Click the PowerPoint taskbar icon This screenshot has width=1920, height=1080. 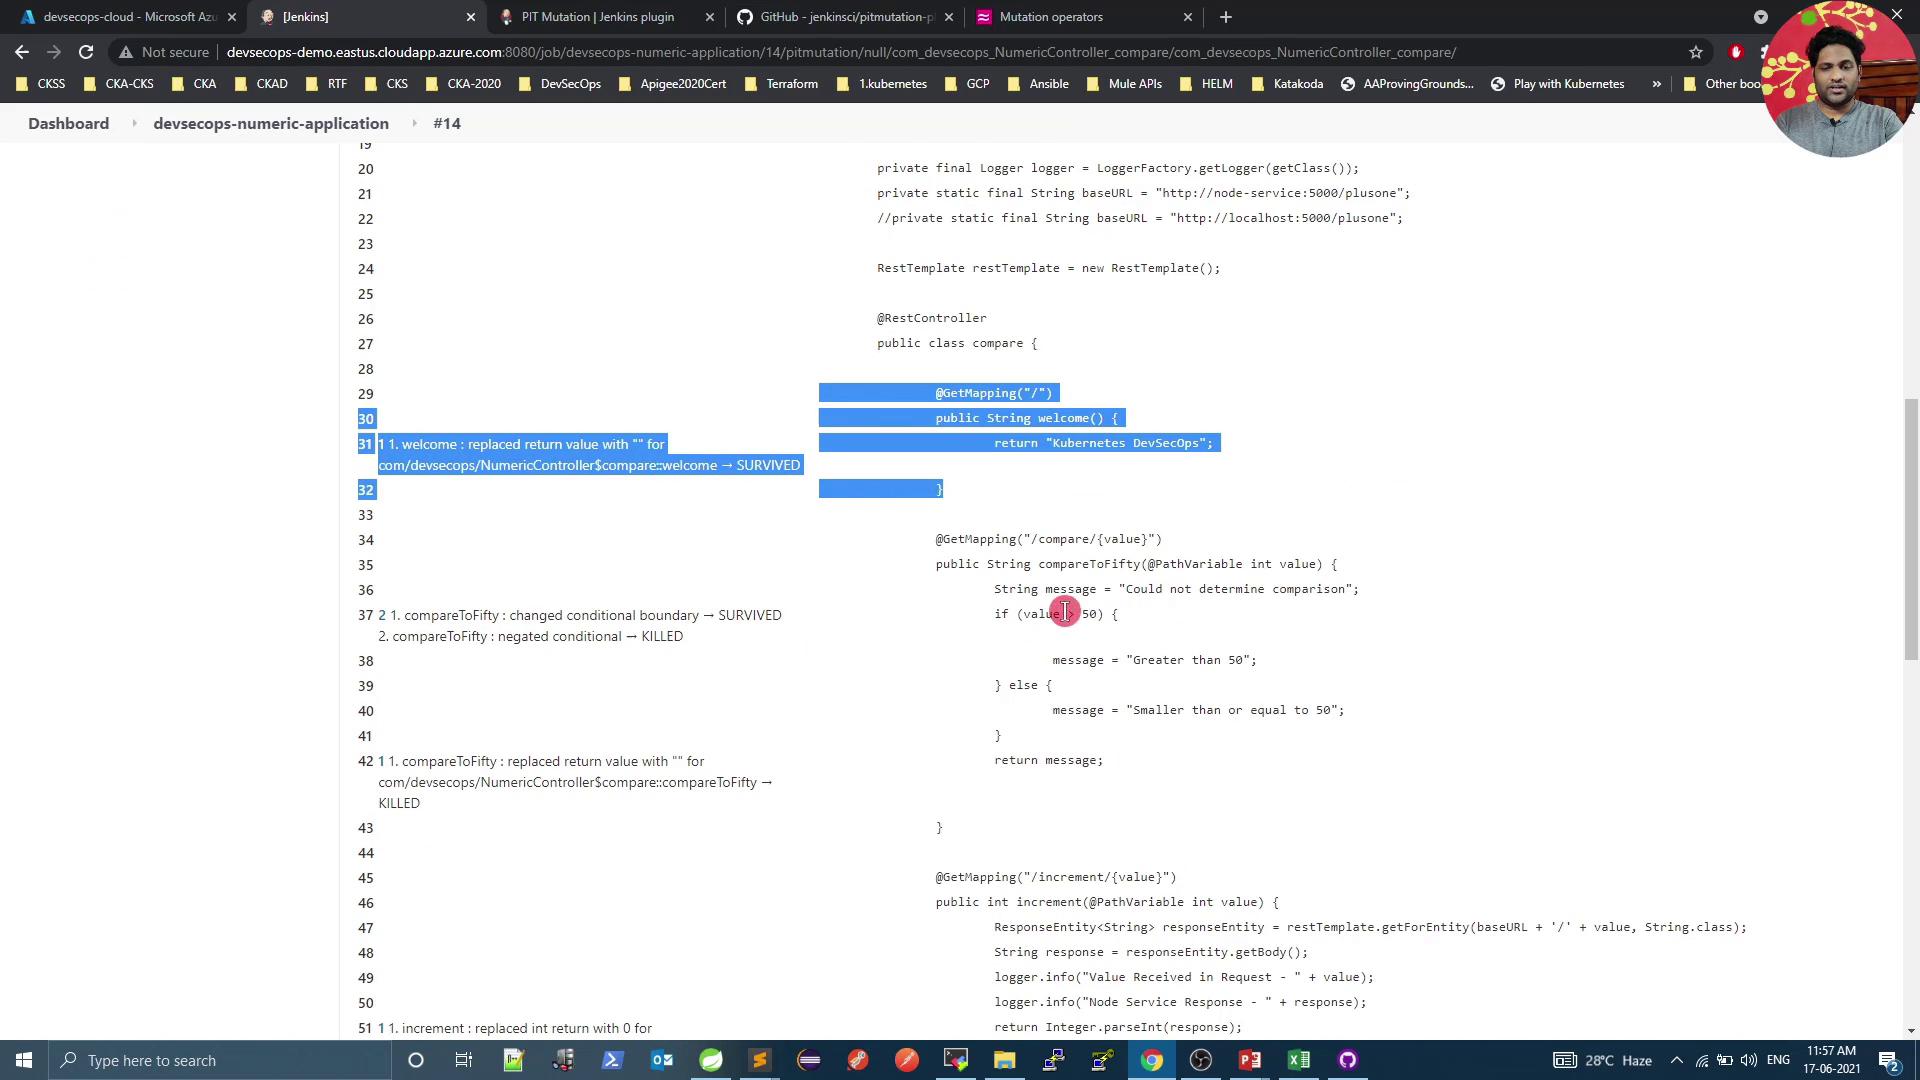point(1249,1060)
